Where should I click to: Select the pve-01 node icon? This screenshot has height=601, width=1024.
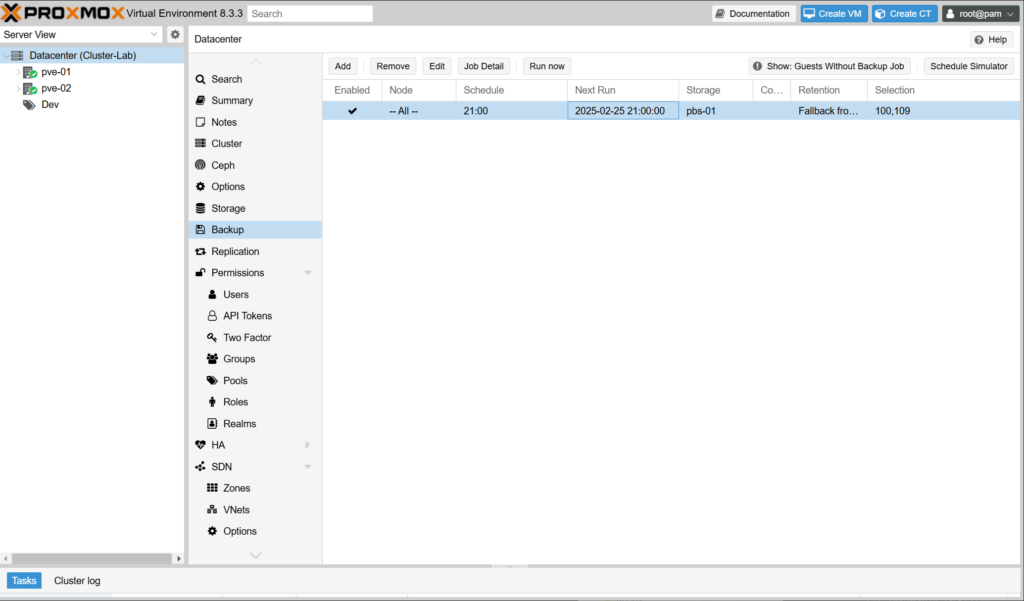tap(30, 72)
